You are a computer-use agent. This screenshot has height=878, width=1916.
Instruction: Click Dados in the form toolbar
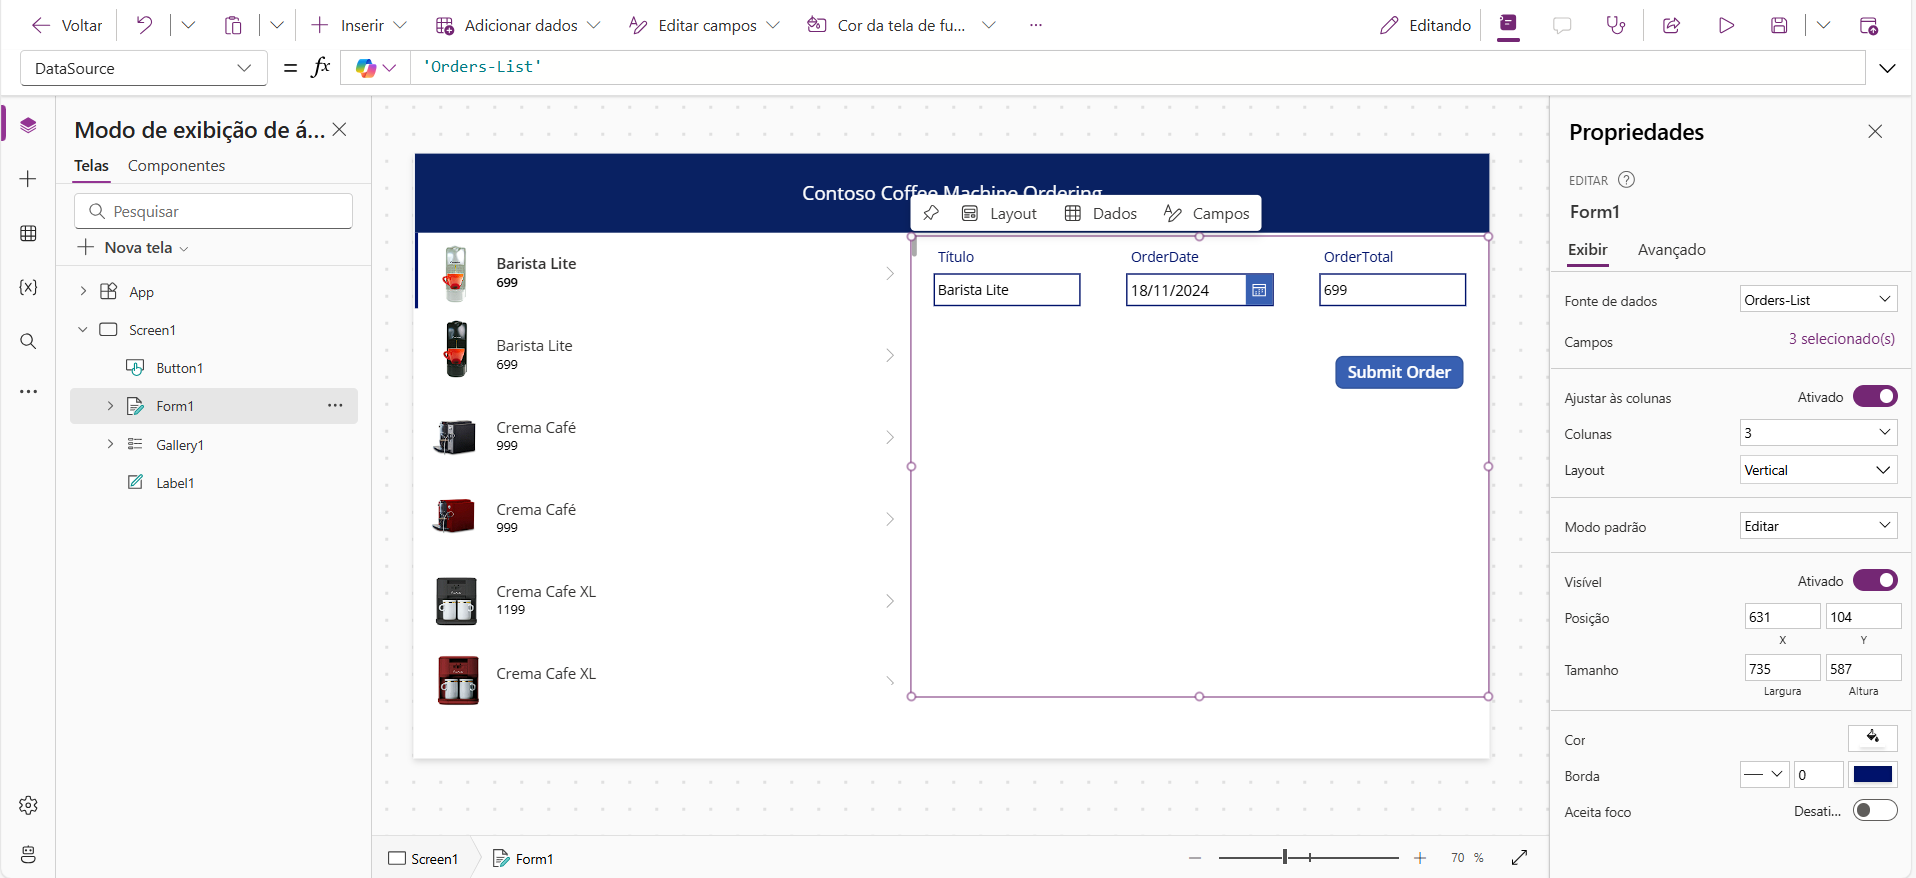pyautogui.click(x=1100, y=213)
